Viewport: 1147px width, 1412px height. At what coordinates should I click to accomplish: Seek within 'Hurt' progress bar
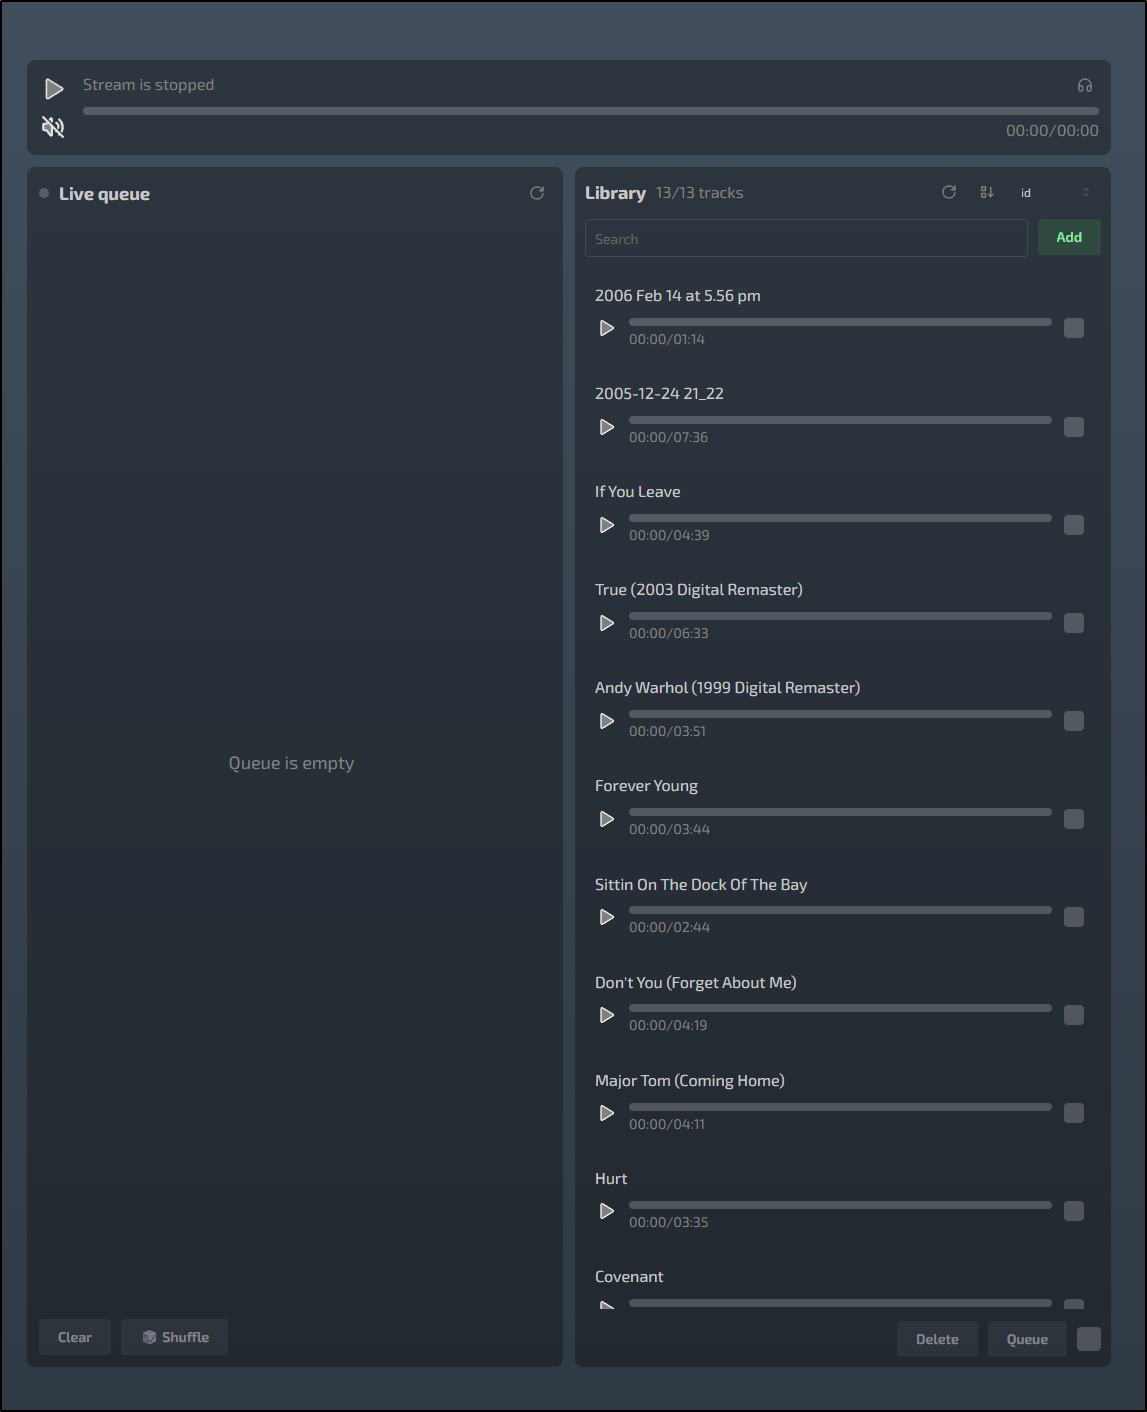(x=840, y=1205)
